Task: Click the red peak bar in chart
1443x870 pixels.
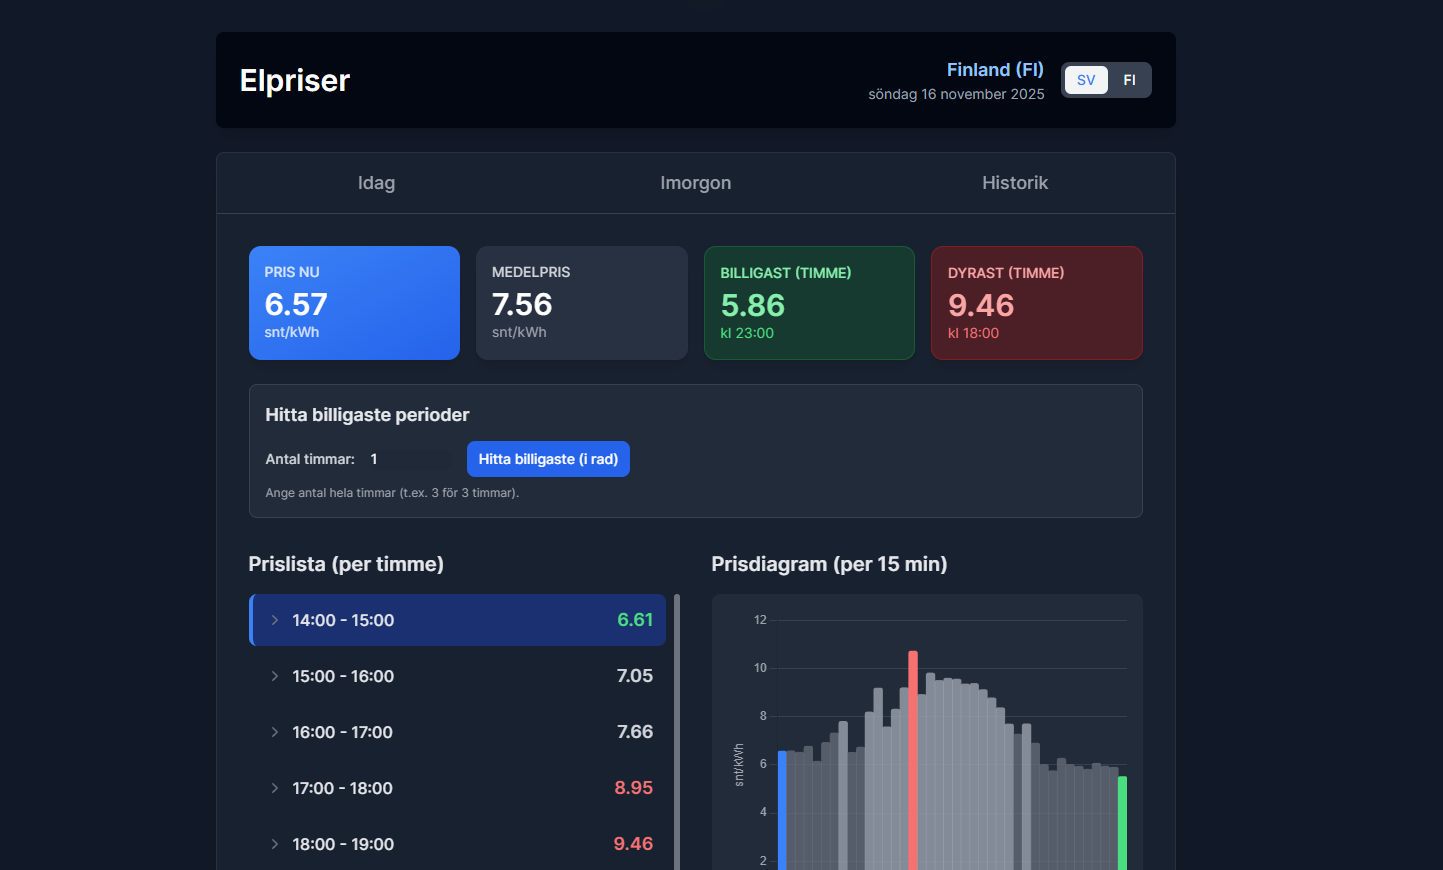Action: coord(913,760)
